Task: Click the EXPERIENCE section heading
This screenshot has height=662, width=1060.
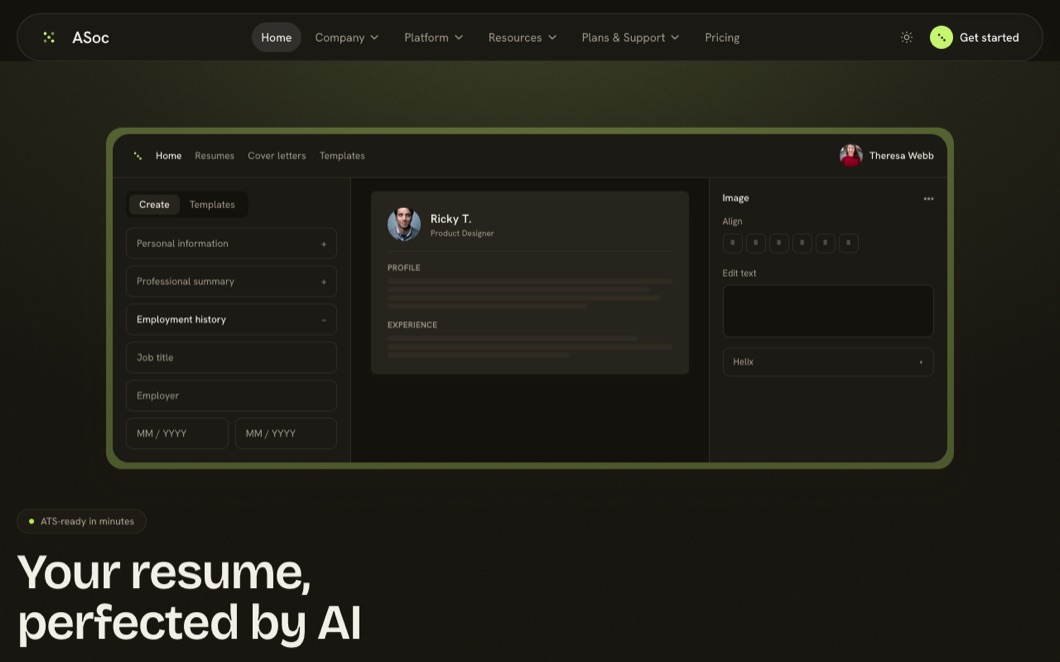Action: 412,325
